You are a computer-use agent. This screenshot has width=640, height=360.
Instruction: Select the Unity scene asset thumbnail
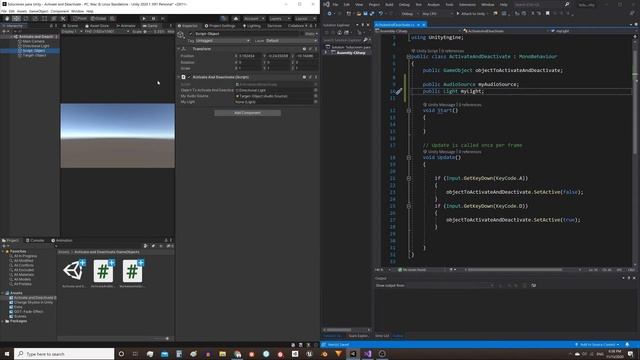pos(74,271)
